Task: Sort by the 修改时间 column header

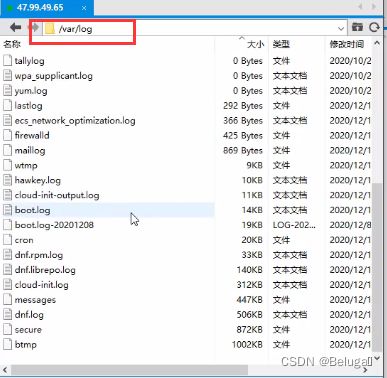Action: tap(347, 44)
